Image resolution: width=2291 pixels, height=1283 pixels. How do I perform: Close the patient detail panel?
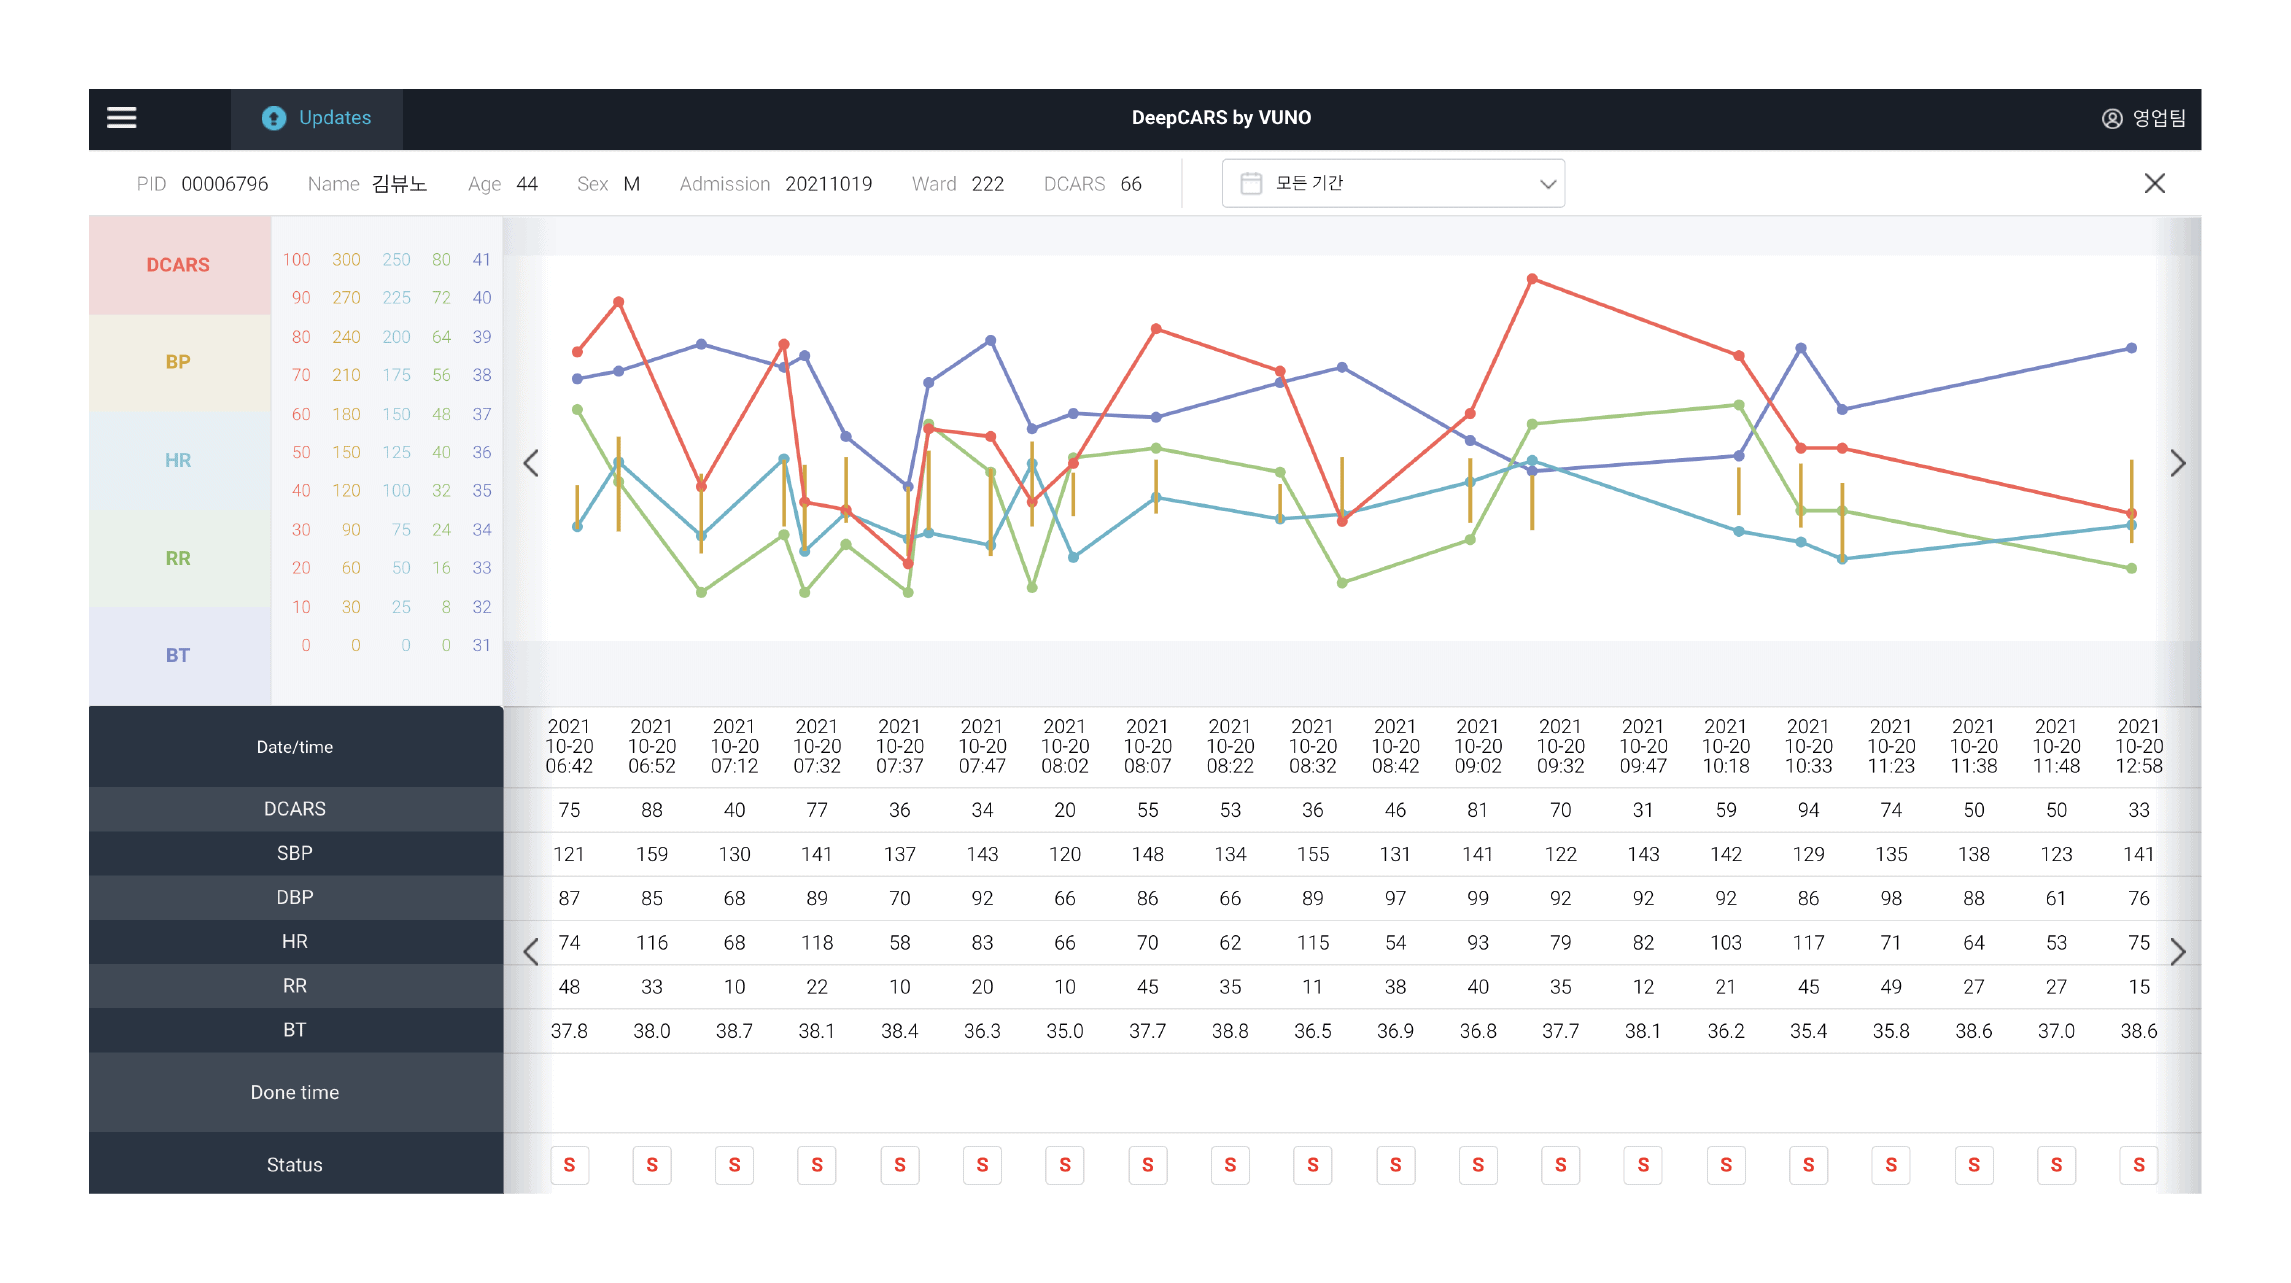[x=2154, y=183]
